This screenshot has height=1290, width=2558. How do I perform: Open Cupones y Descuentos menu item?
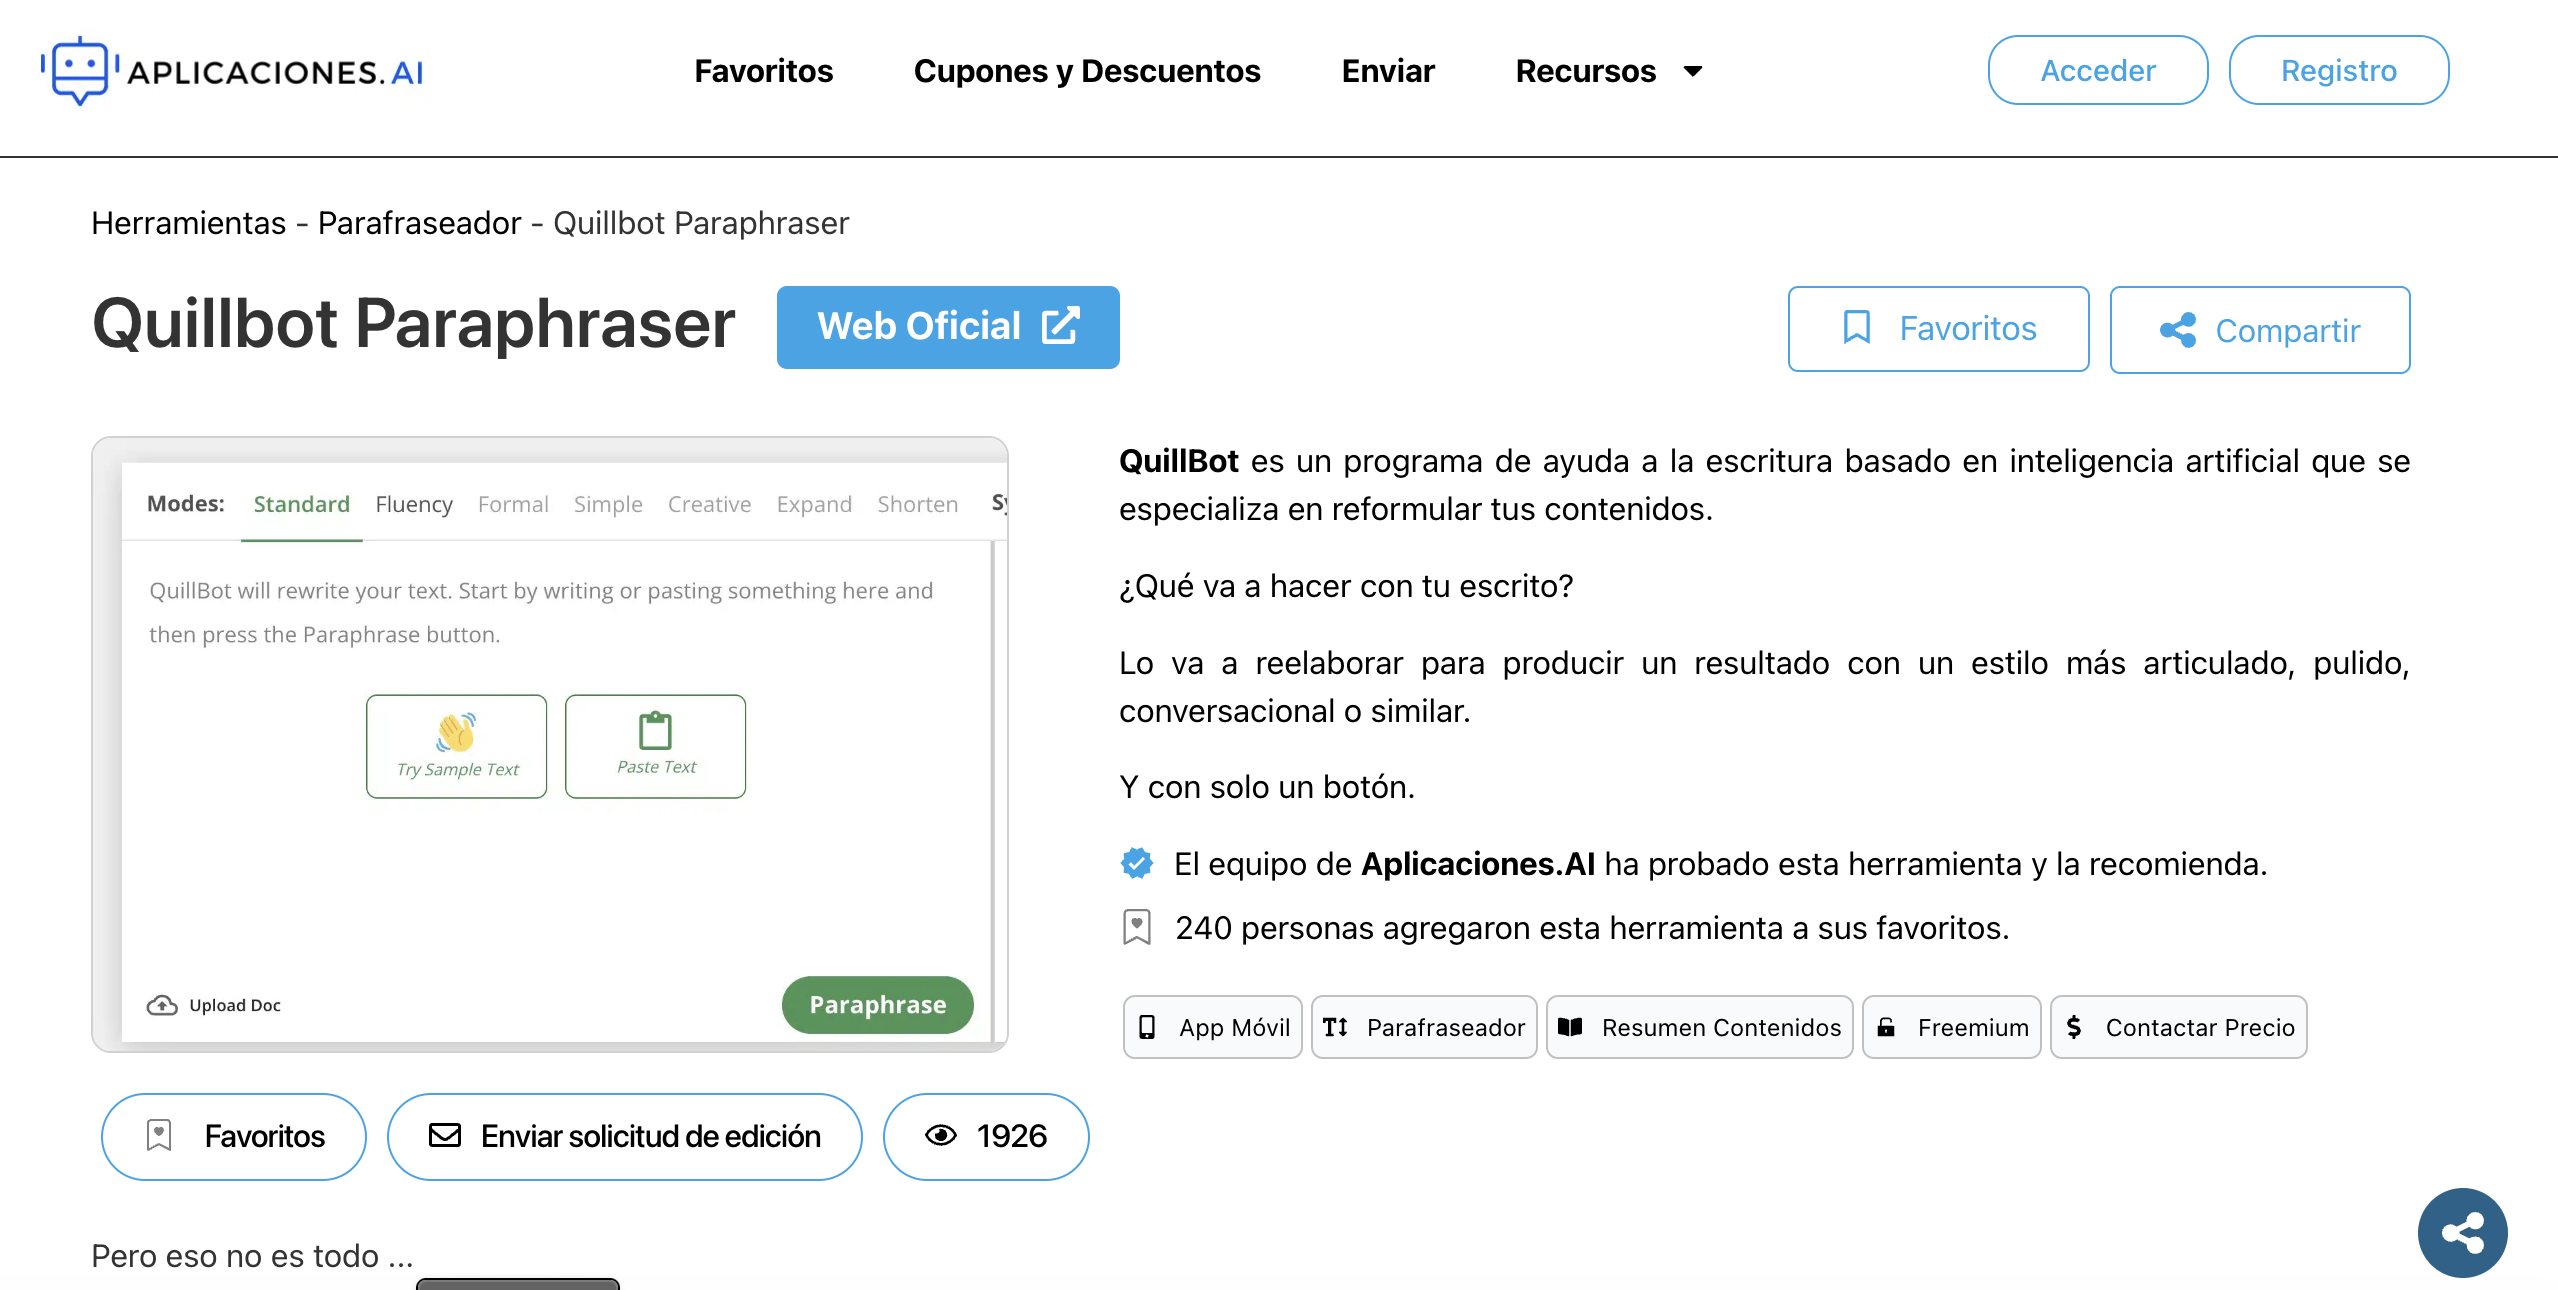click(x=1086, y=71)
